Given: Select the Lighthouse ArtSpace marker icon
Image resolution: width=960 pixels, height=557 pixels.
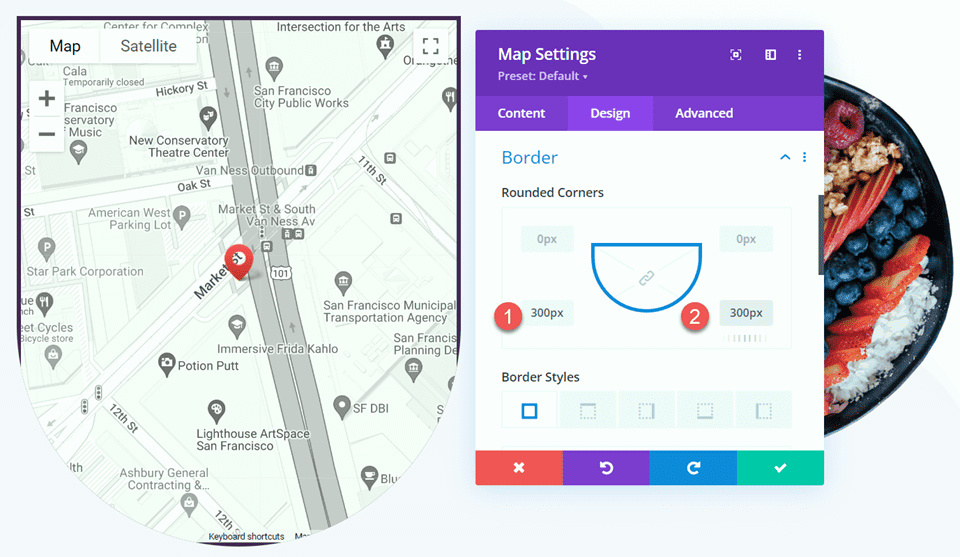Looking at the screenshot, I should [x=216, y=411].
